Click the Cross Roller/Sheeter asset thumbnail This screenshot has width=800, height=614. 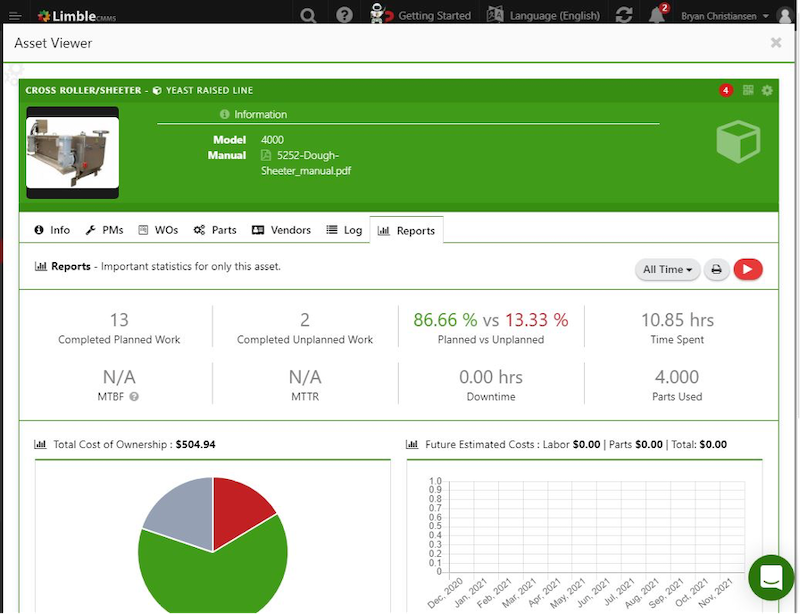tap(72, 153)
